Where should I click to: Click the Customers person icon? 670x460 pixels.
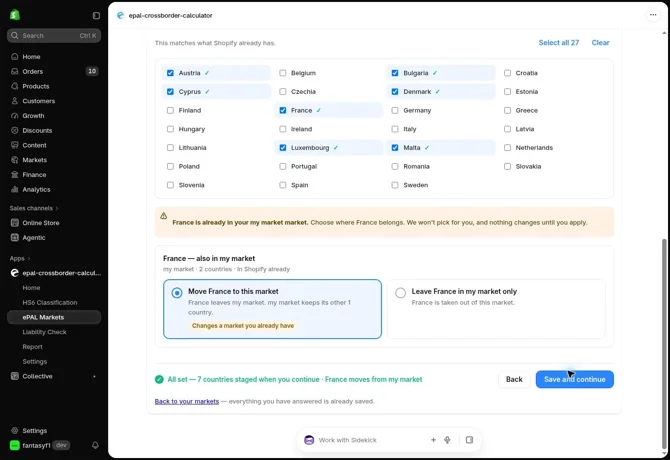click(x=15, y=101)
